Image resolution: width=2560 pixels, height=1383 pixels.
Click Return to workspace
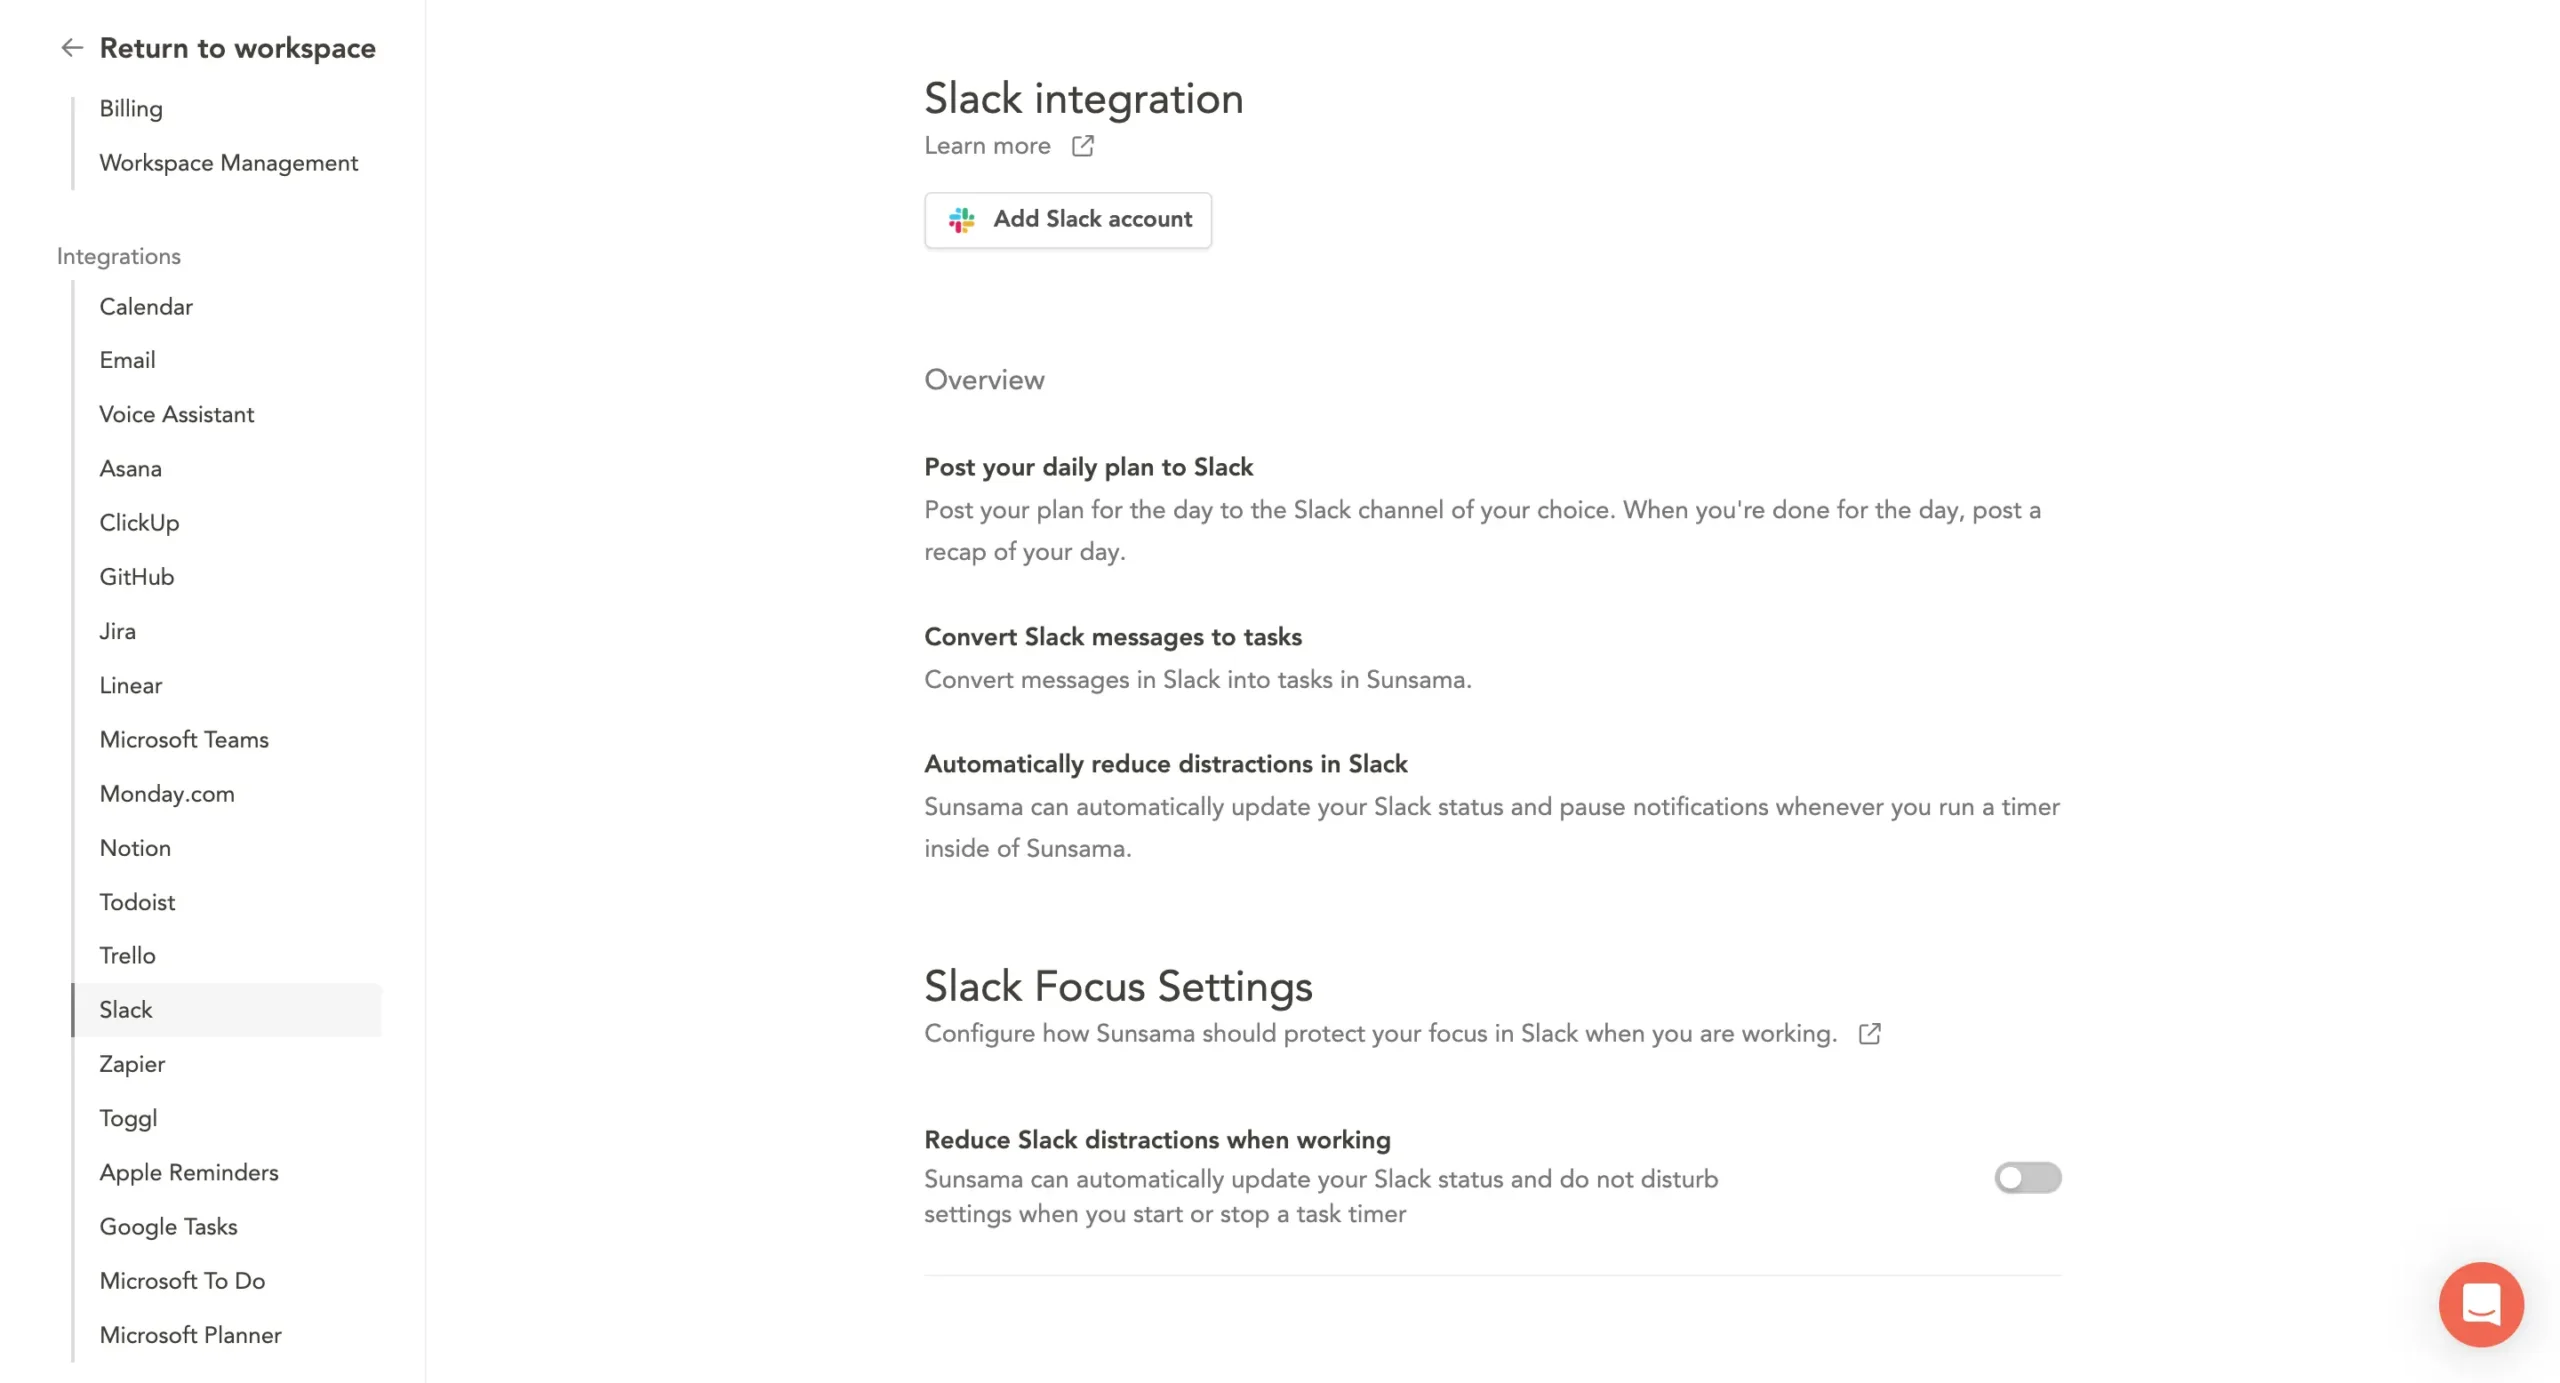pos(238,47)
